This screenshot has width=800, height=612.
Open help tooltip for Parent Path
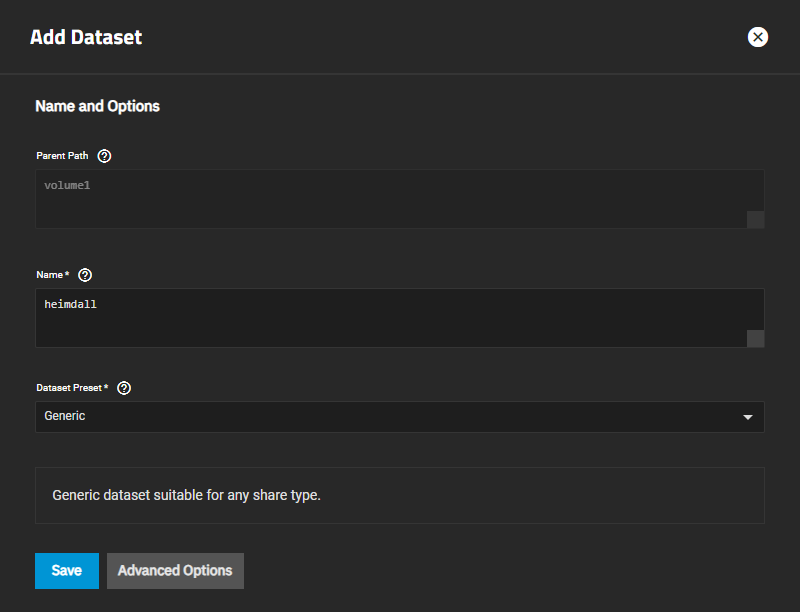(x=105, y=156)
